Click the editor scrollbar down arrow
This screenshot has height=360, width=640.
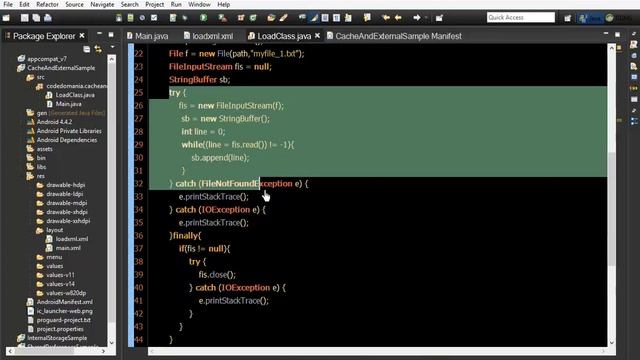tap(611, 342)
